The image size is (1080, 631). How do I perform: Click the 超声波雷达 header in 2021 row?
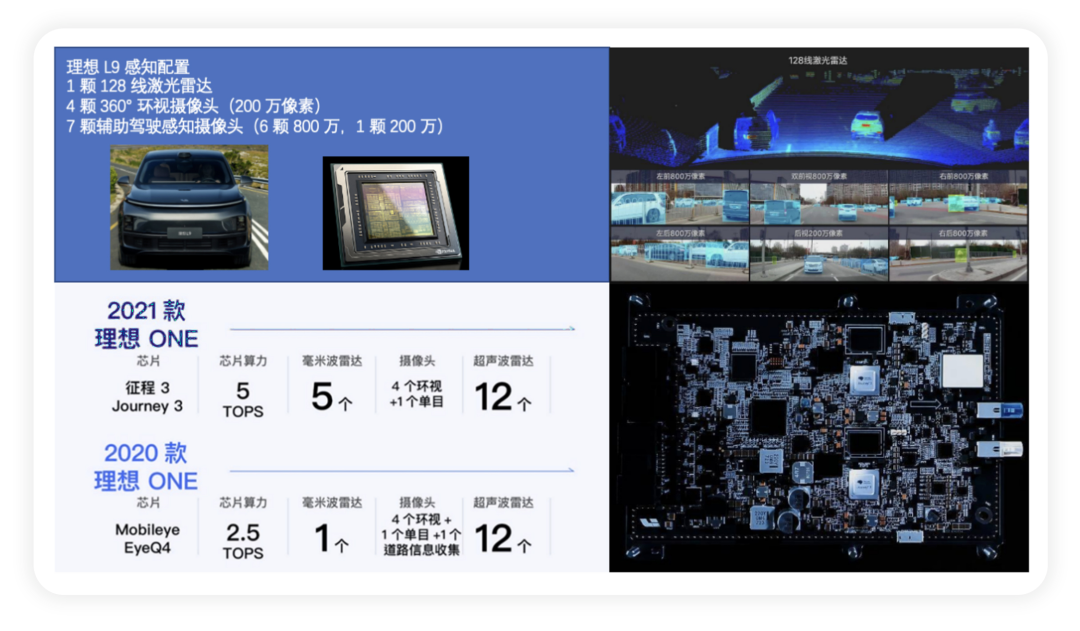503,361
